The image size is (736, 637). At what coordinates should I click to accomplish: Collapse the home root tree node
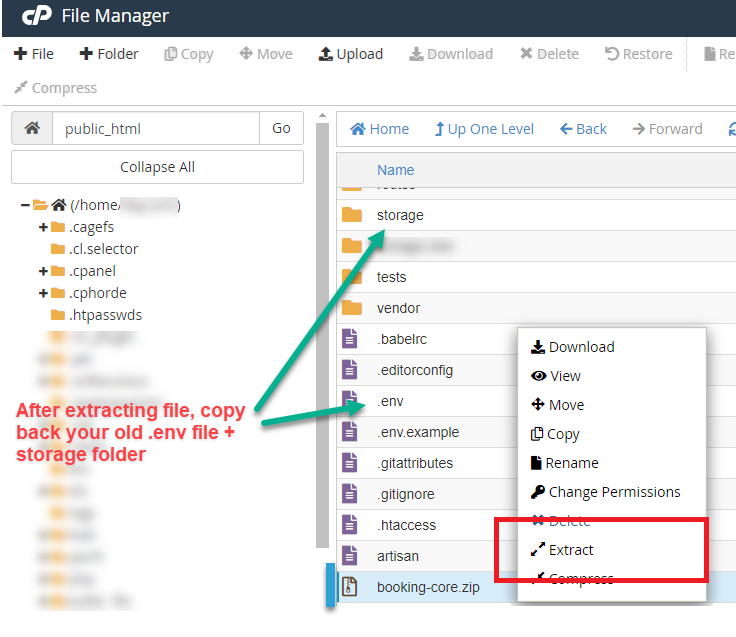[25, 205]
